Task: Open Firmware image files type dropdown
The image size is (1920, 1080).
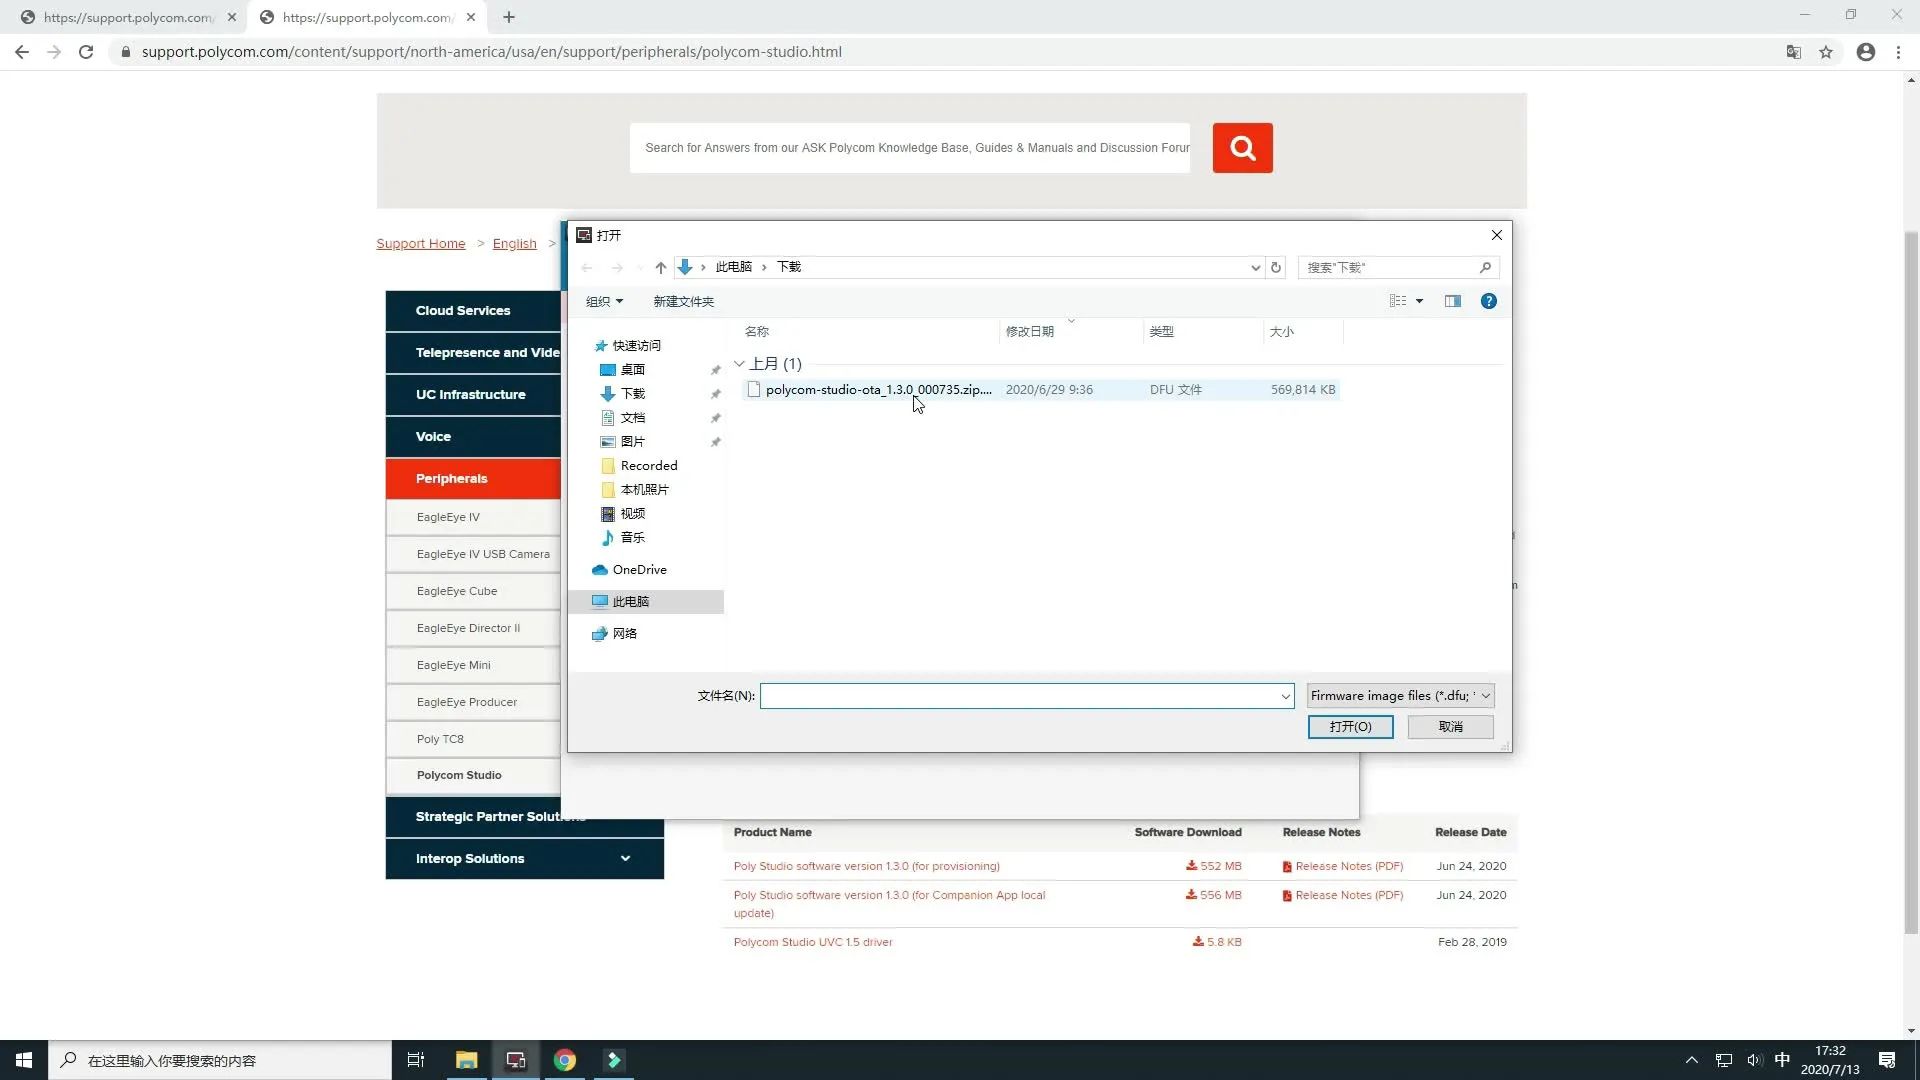Action: [1400, 695]
